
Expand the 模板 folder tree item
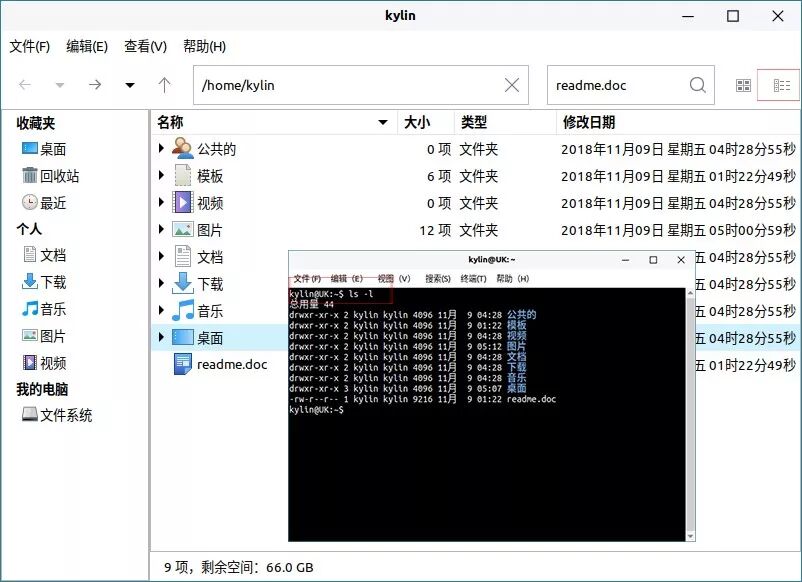(163, 175)
